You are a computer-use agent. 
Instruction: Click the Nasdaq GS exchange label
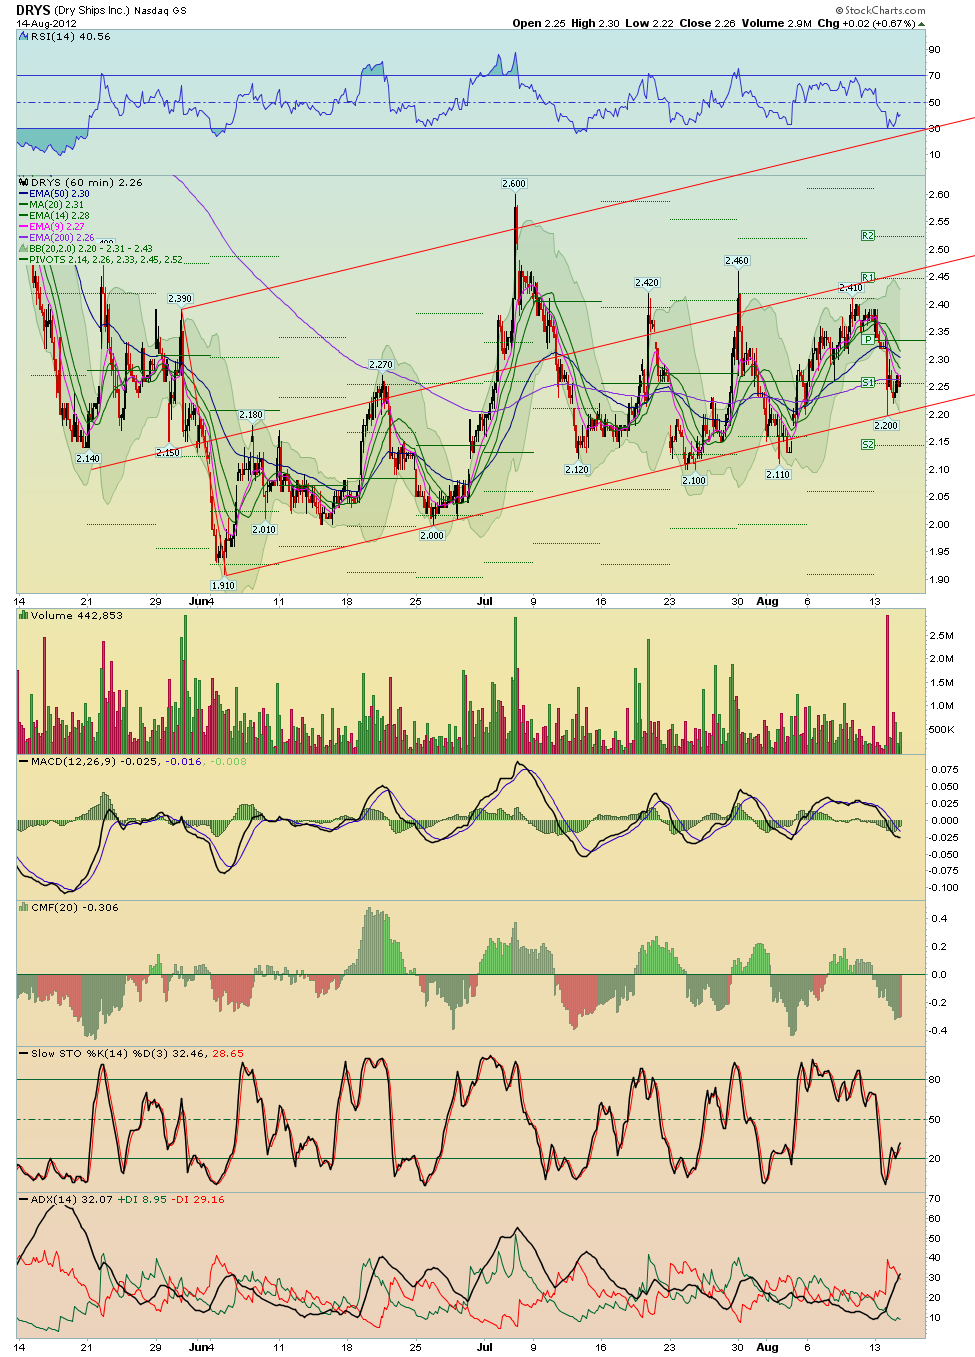[160, 11]
